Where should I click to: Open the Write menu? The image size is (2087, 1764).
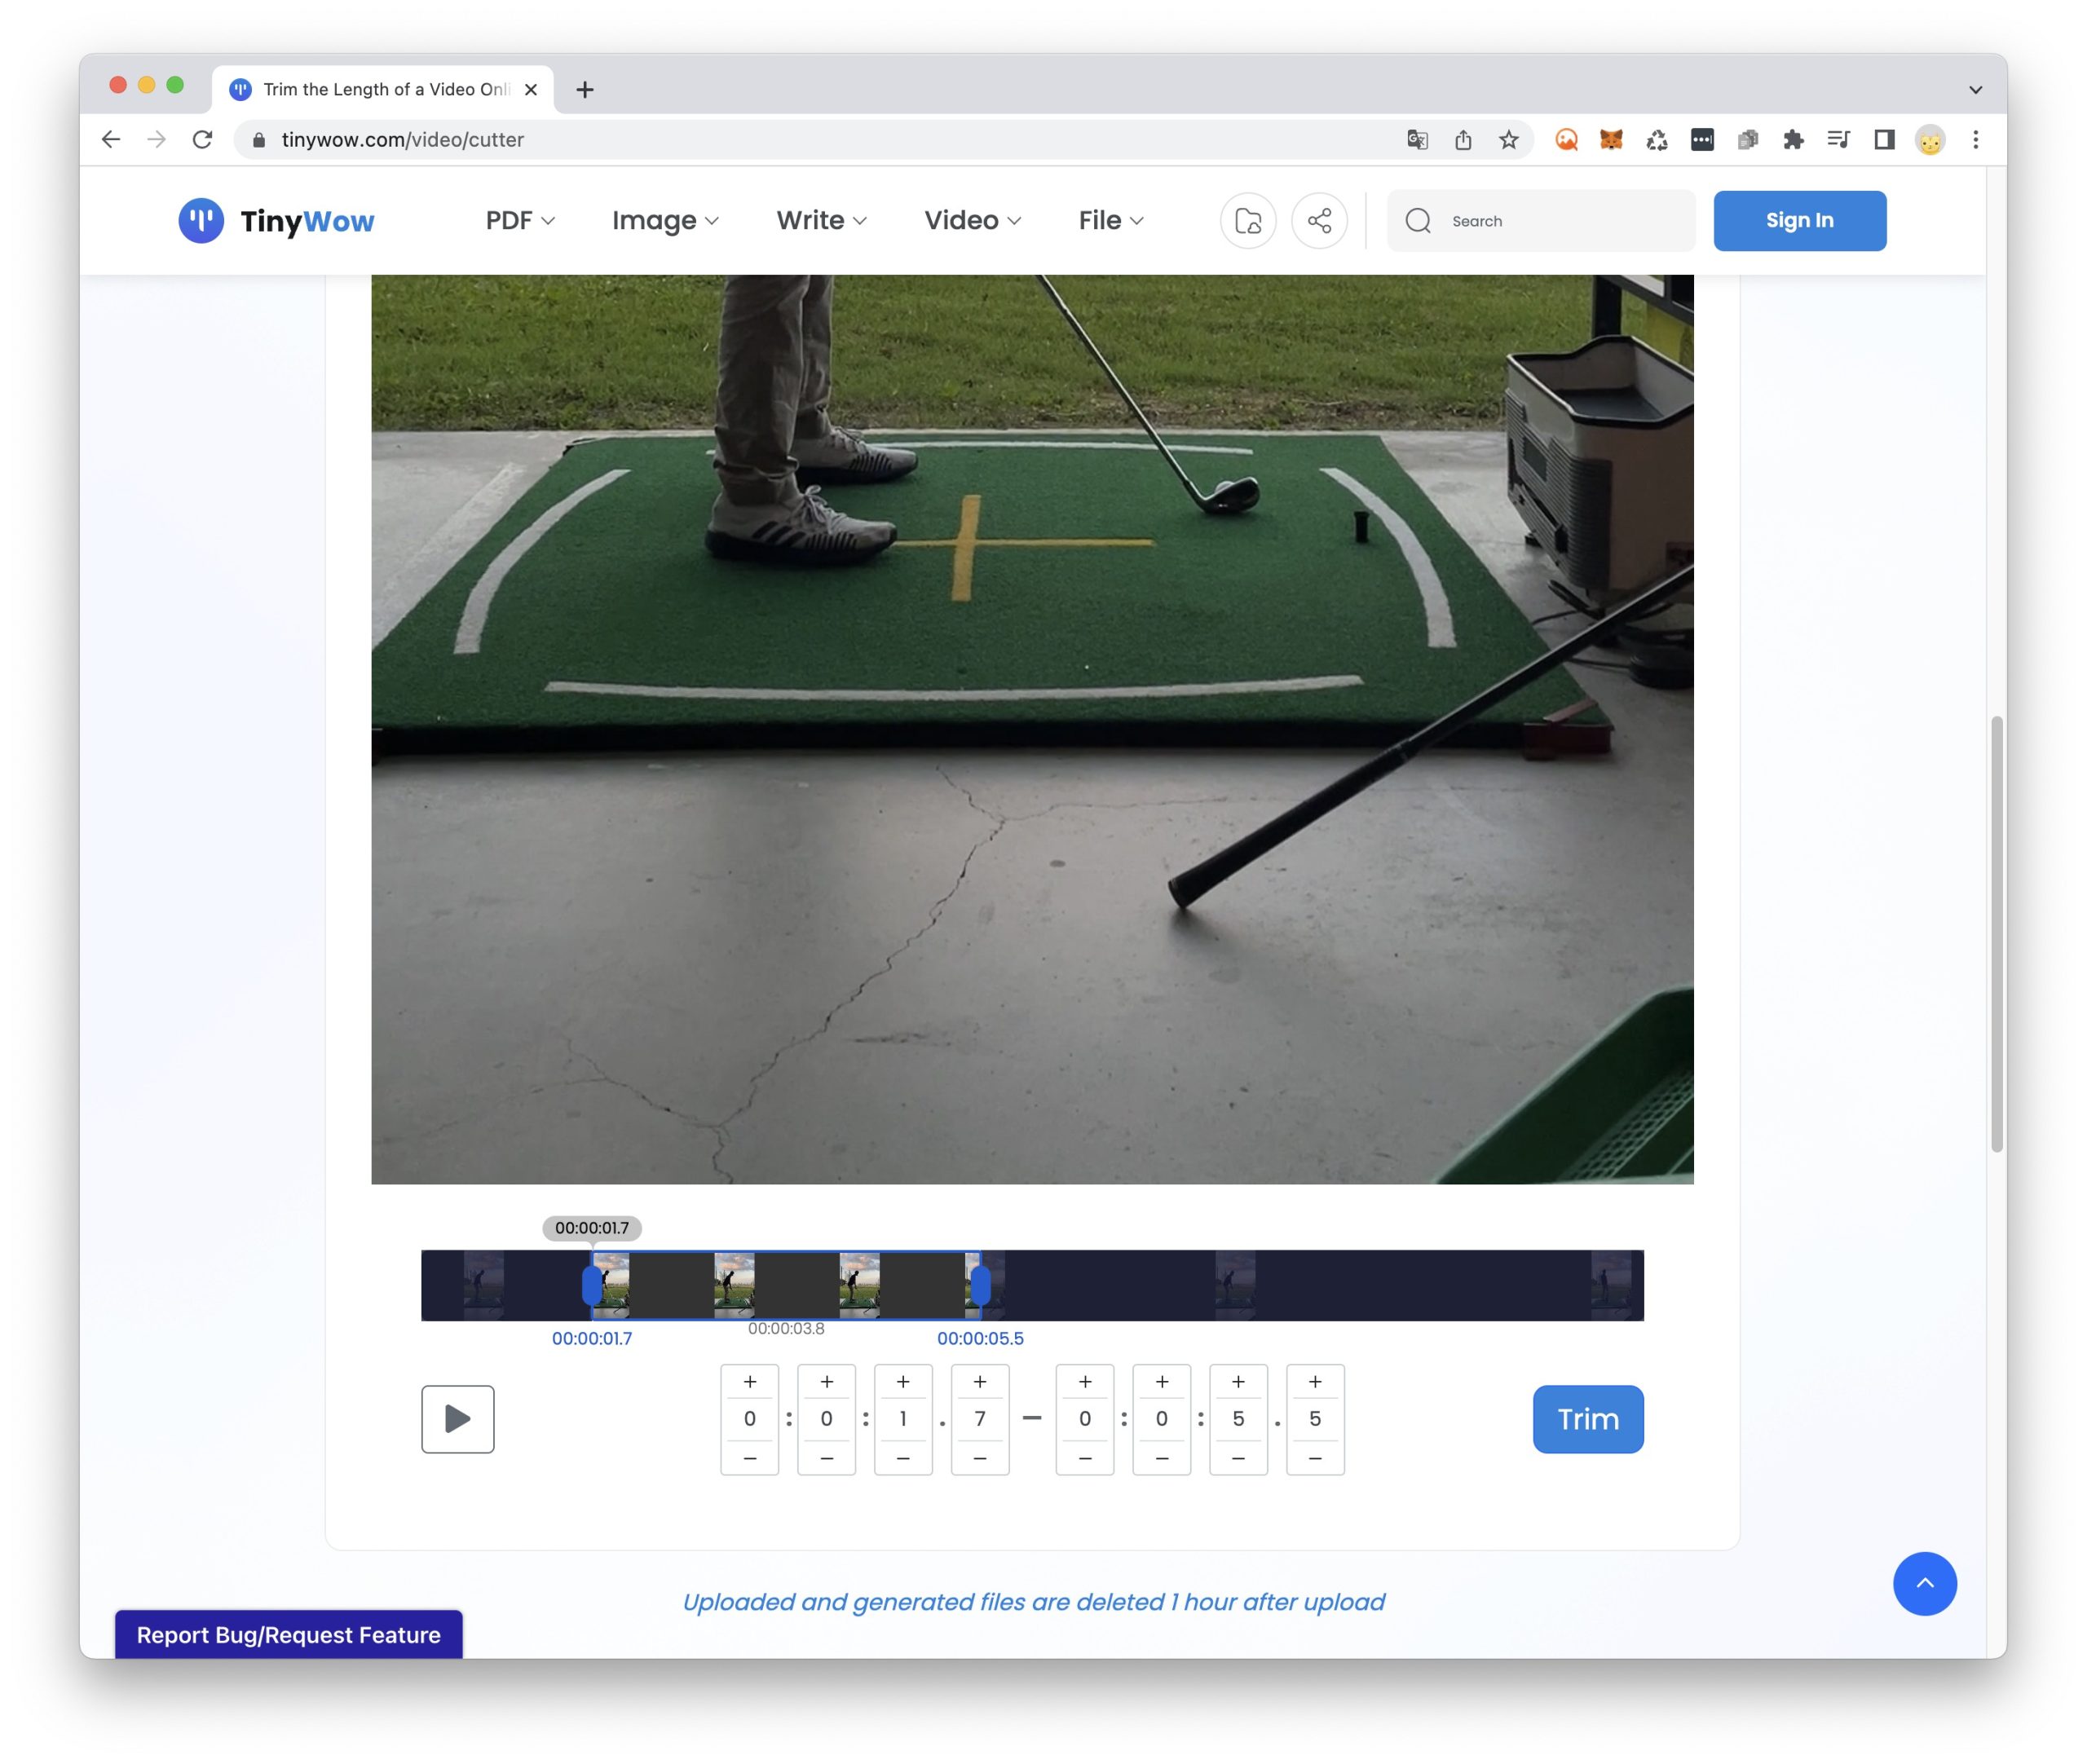820,220
